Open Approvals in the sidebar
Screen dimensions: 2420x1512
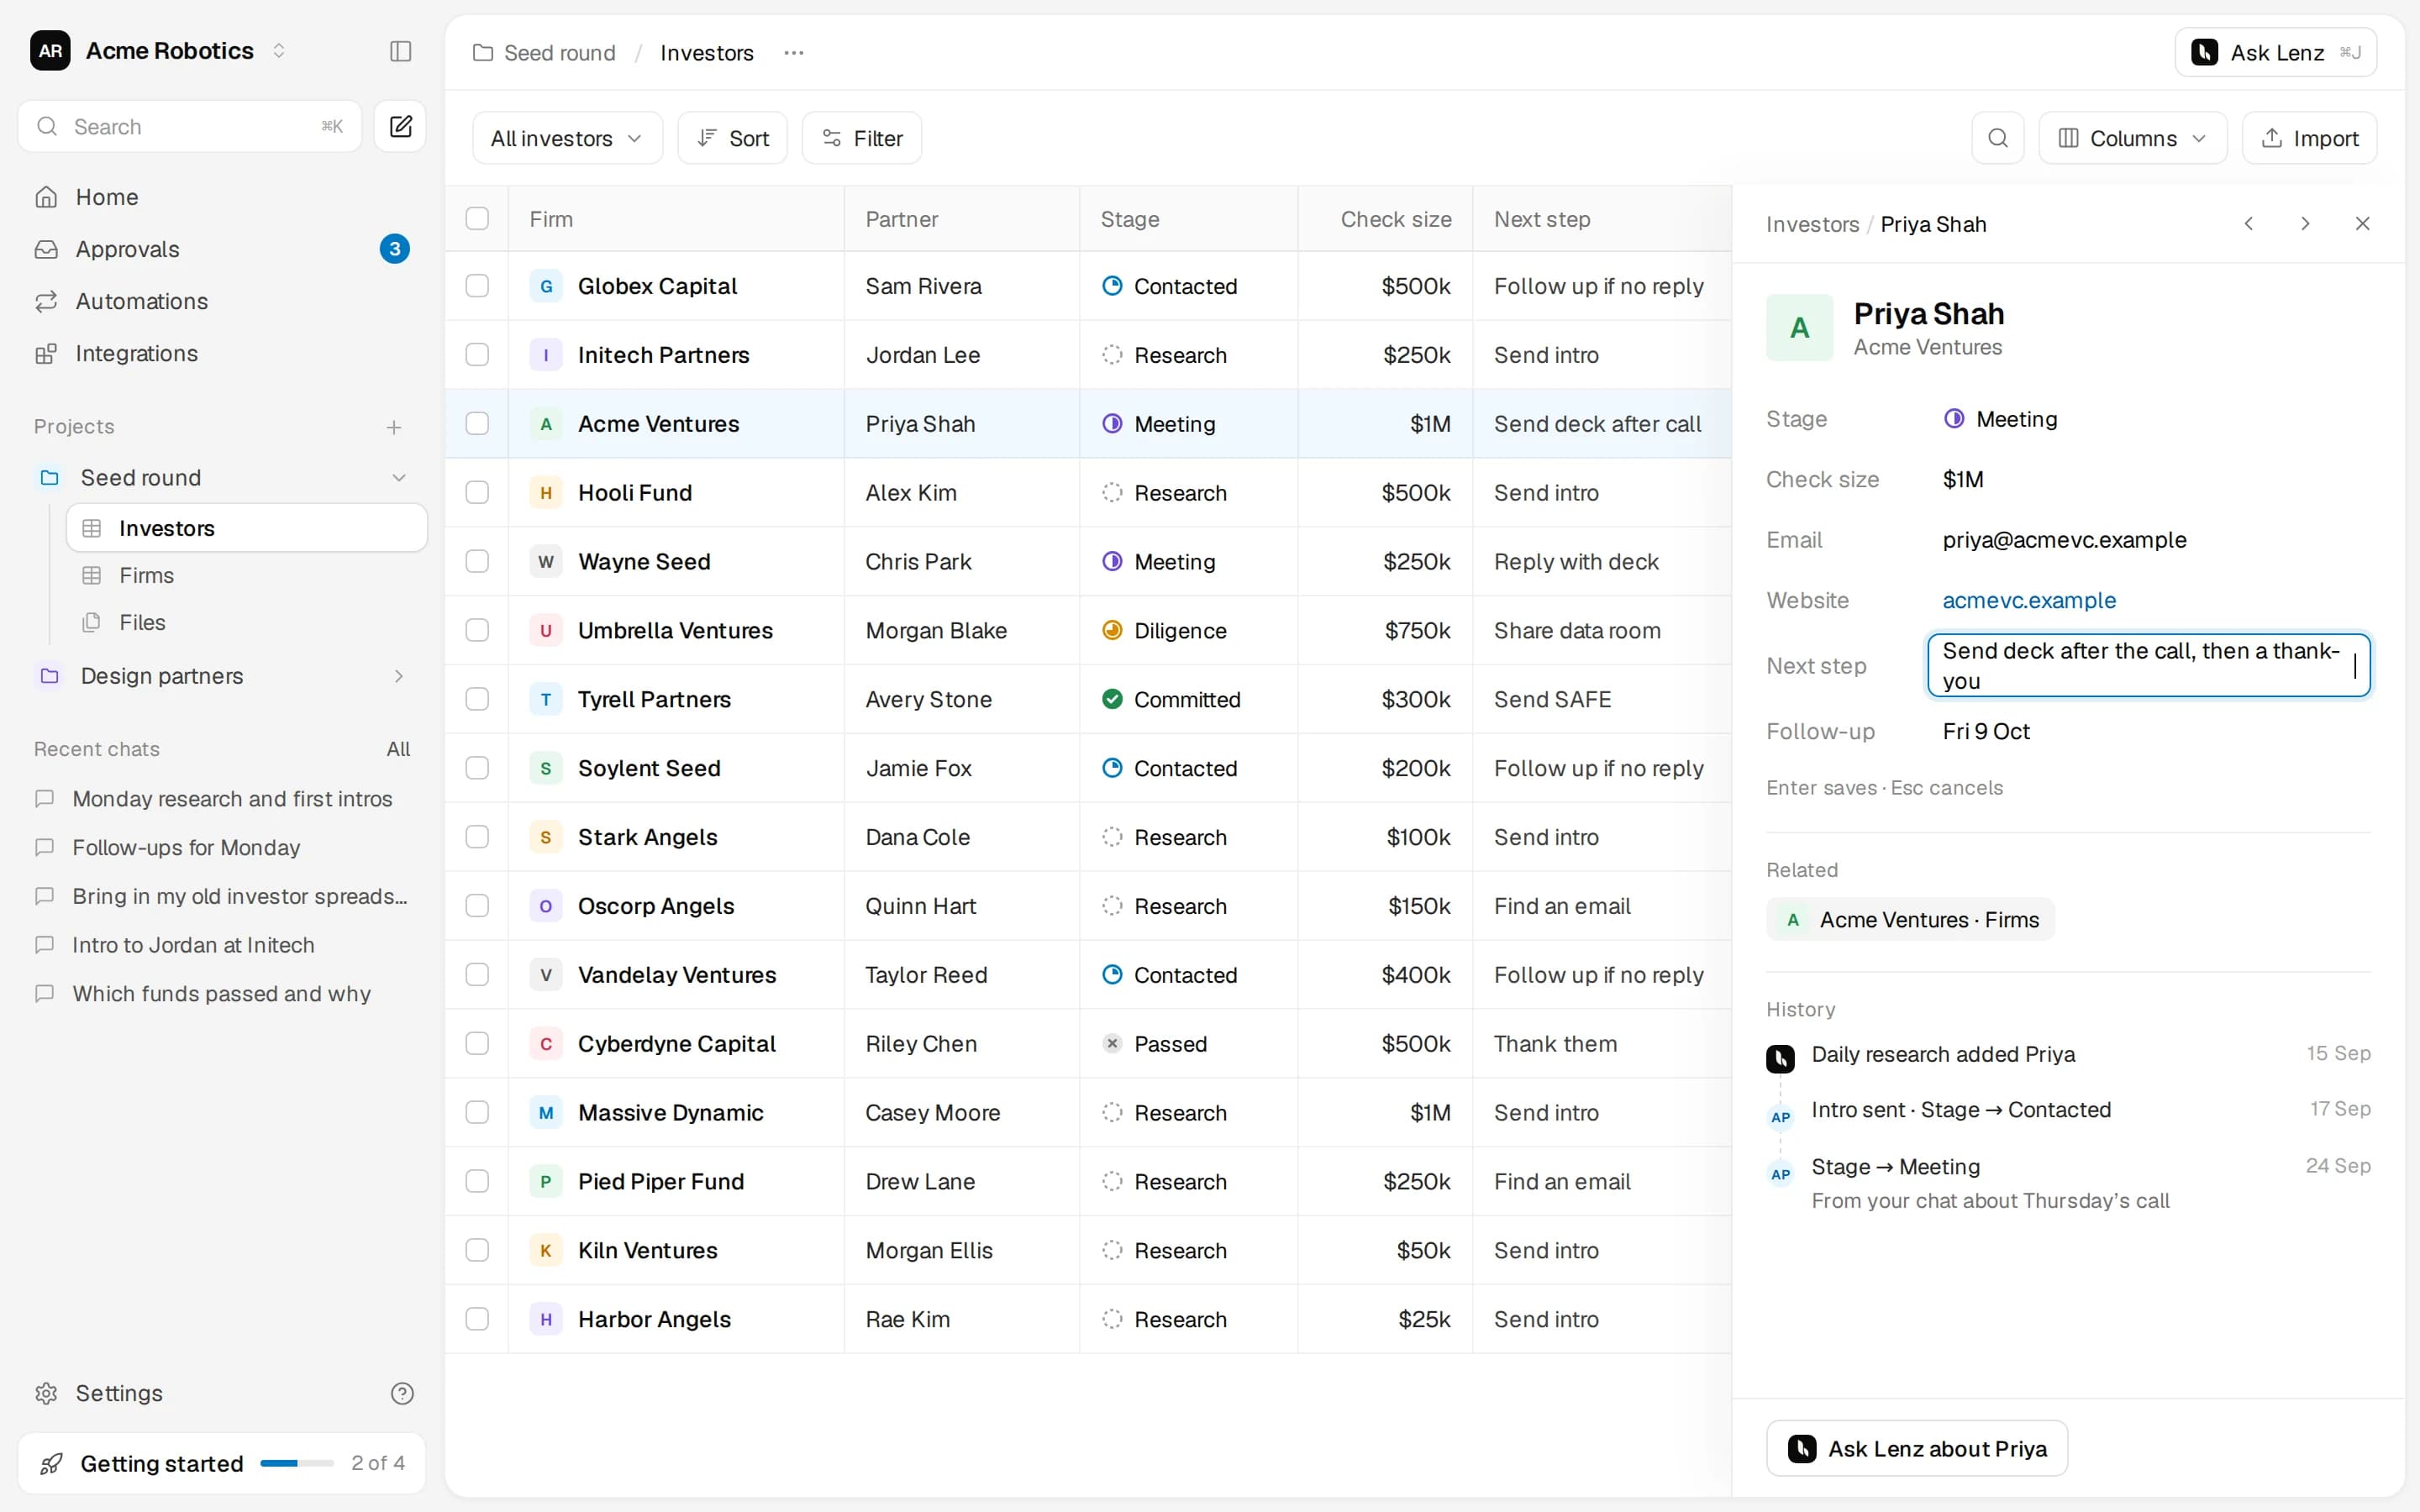[222, 249]
